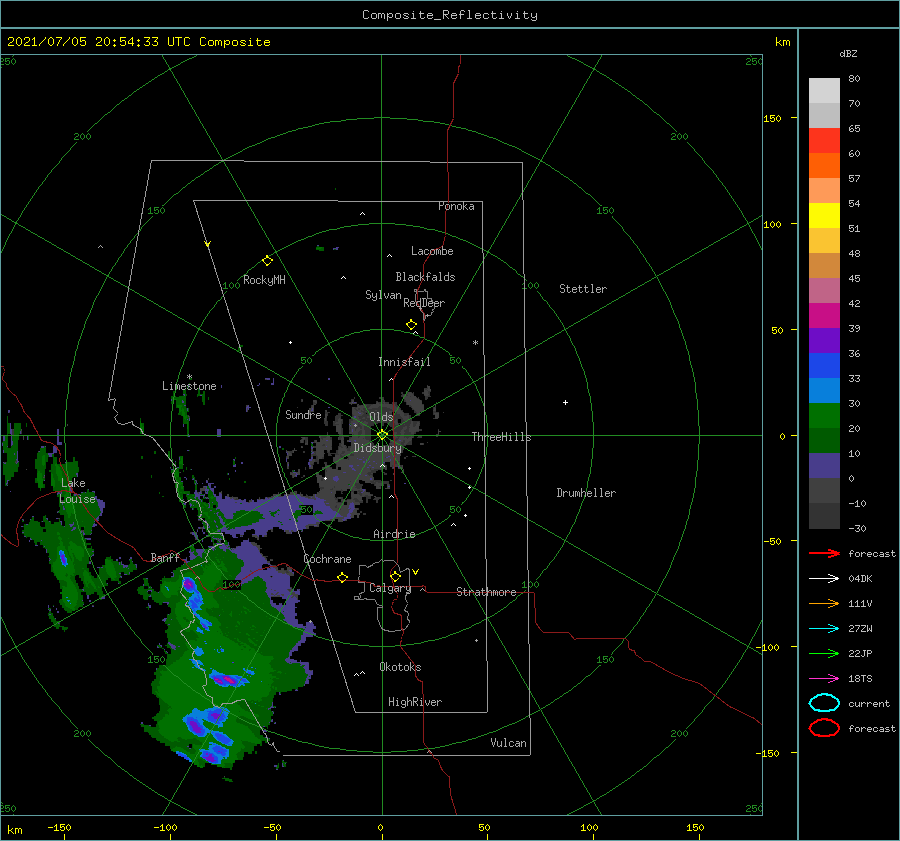The height and width of the screenshot is (841, 900).
Task: Click the Okotoks city label
Action: click(x=401, y=667)
